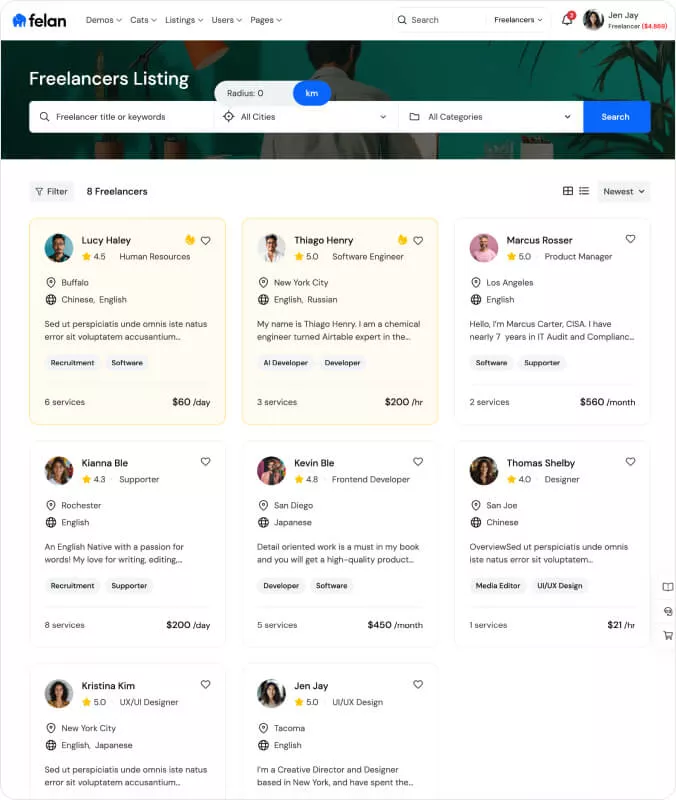Screen dimensions: 676x800
Task: Open the Listings menu
Action: click(184, 20)
